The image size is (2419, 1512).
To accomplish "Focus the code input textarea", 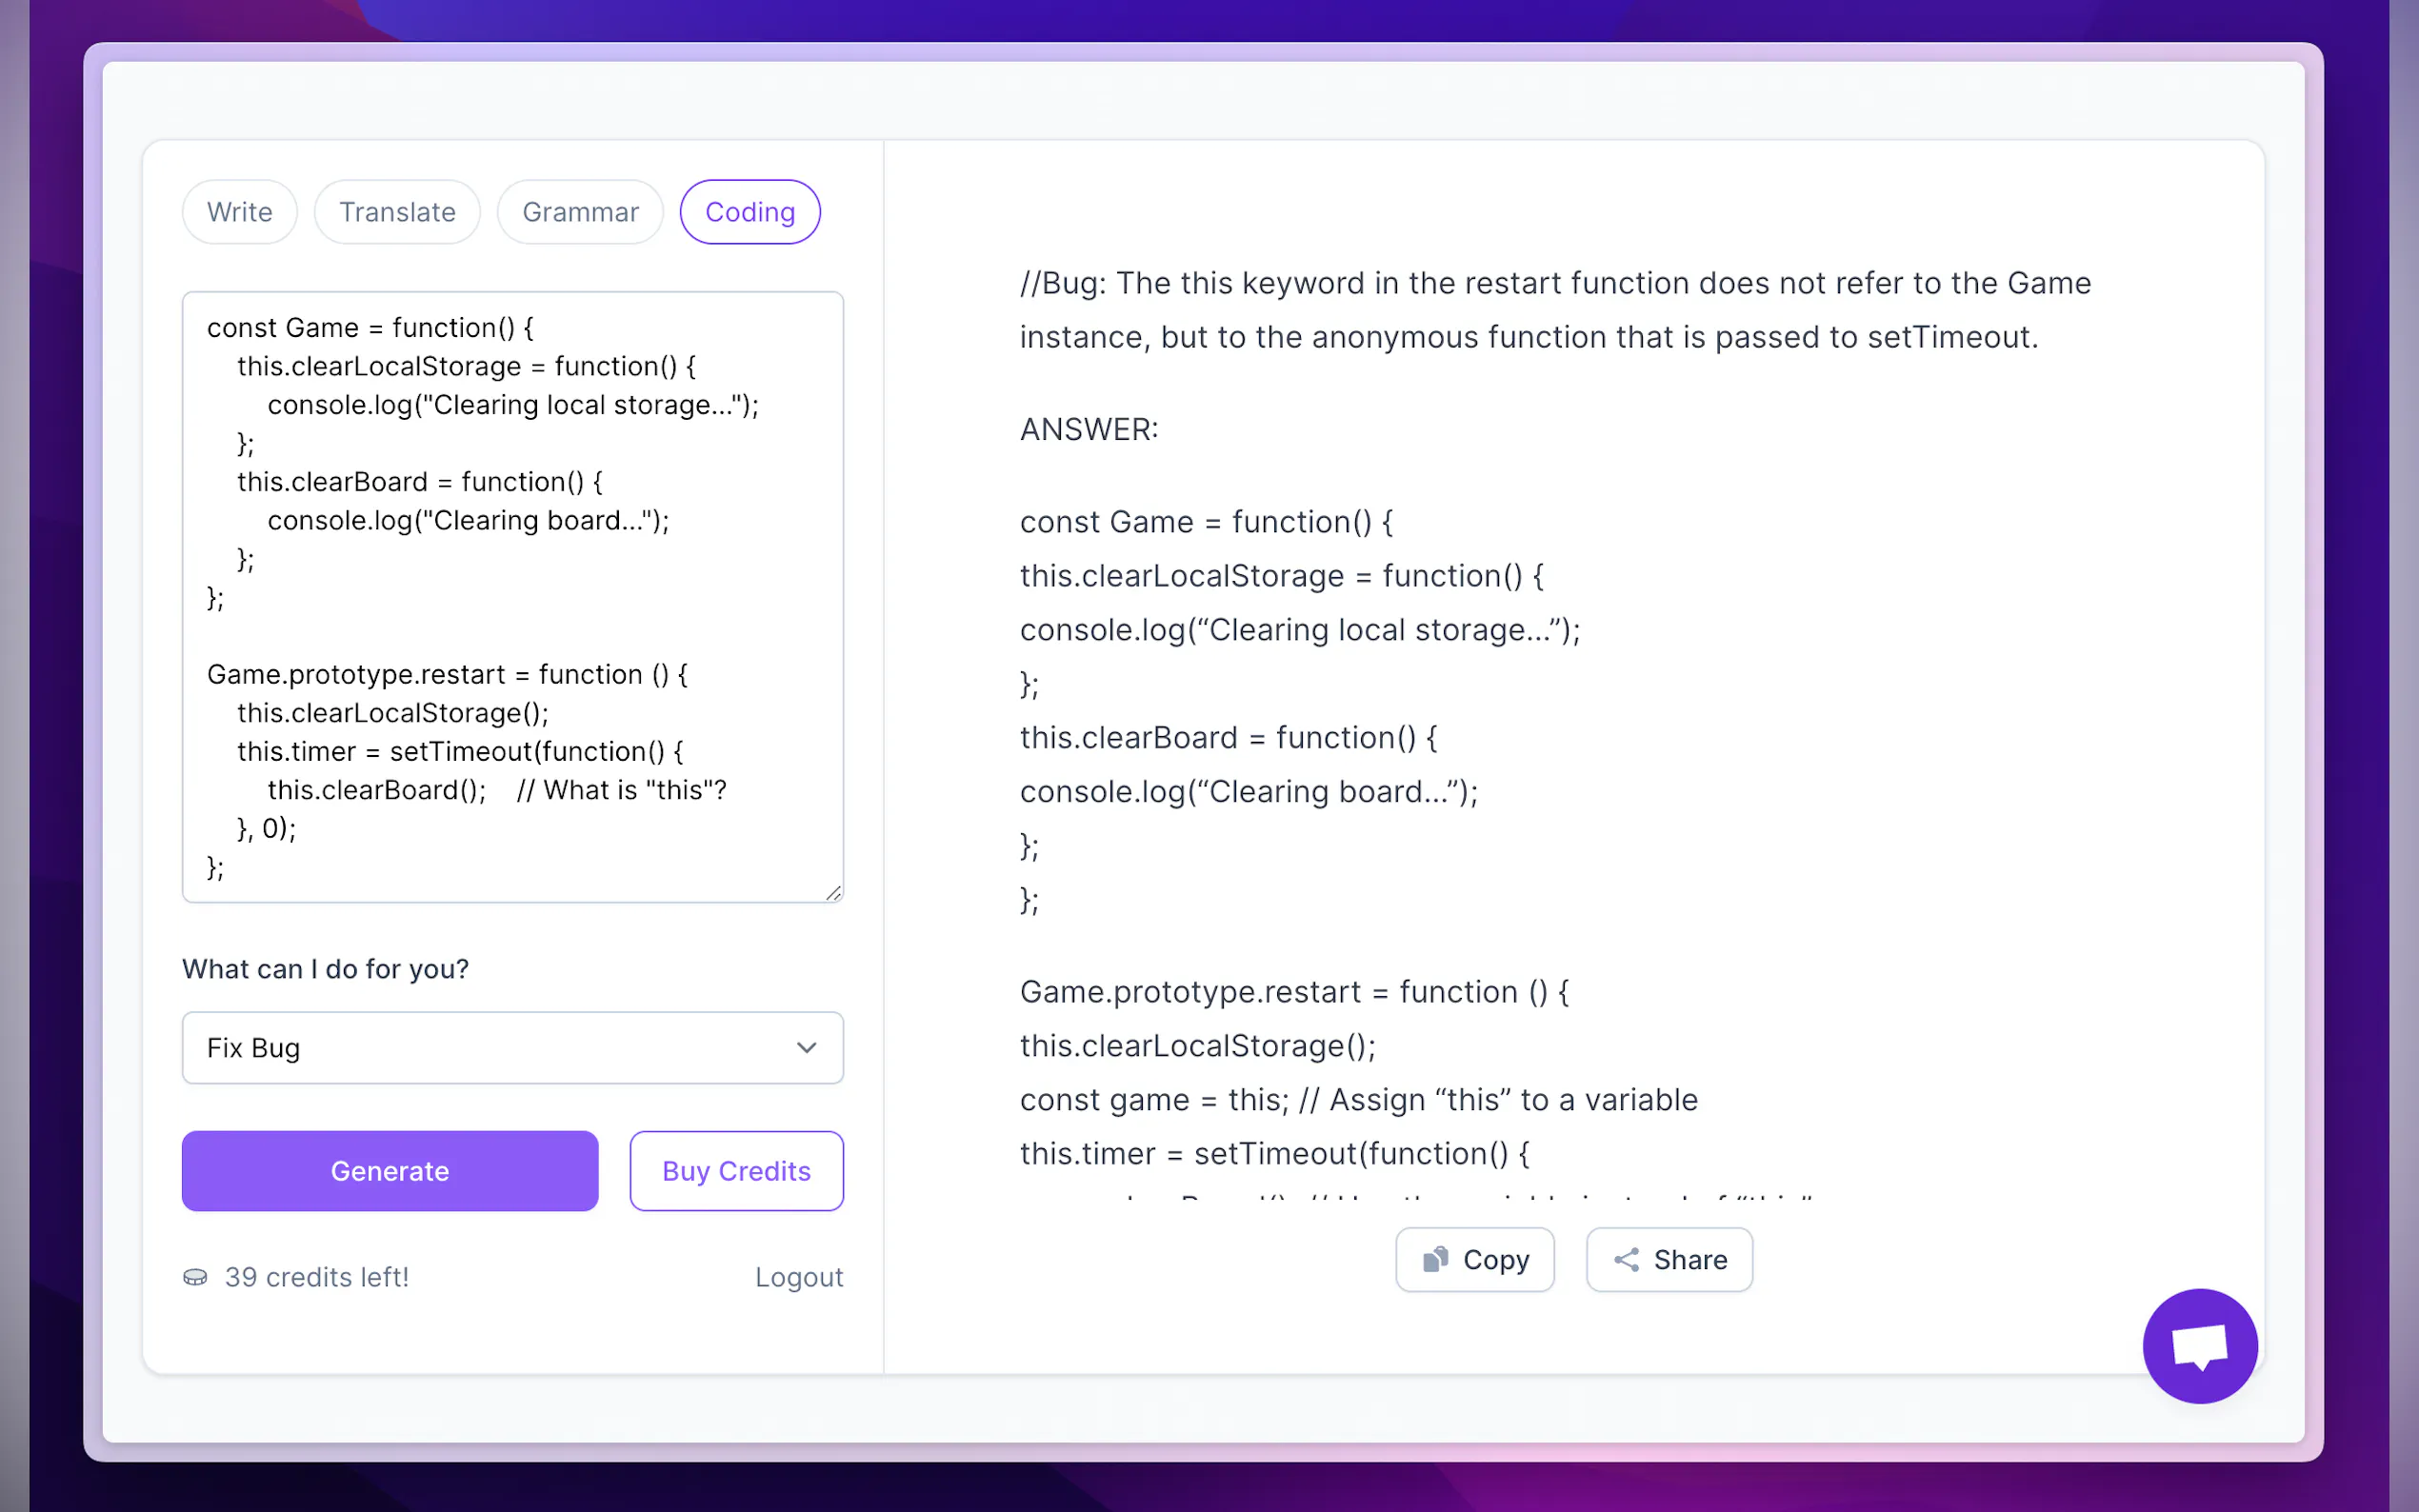I will pos(512,597).
